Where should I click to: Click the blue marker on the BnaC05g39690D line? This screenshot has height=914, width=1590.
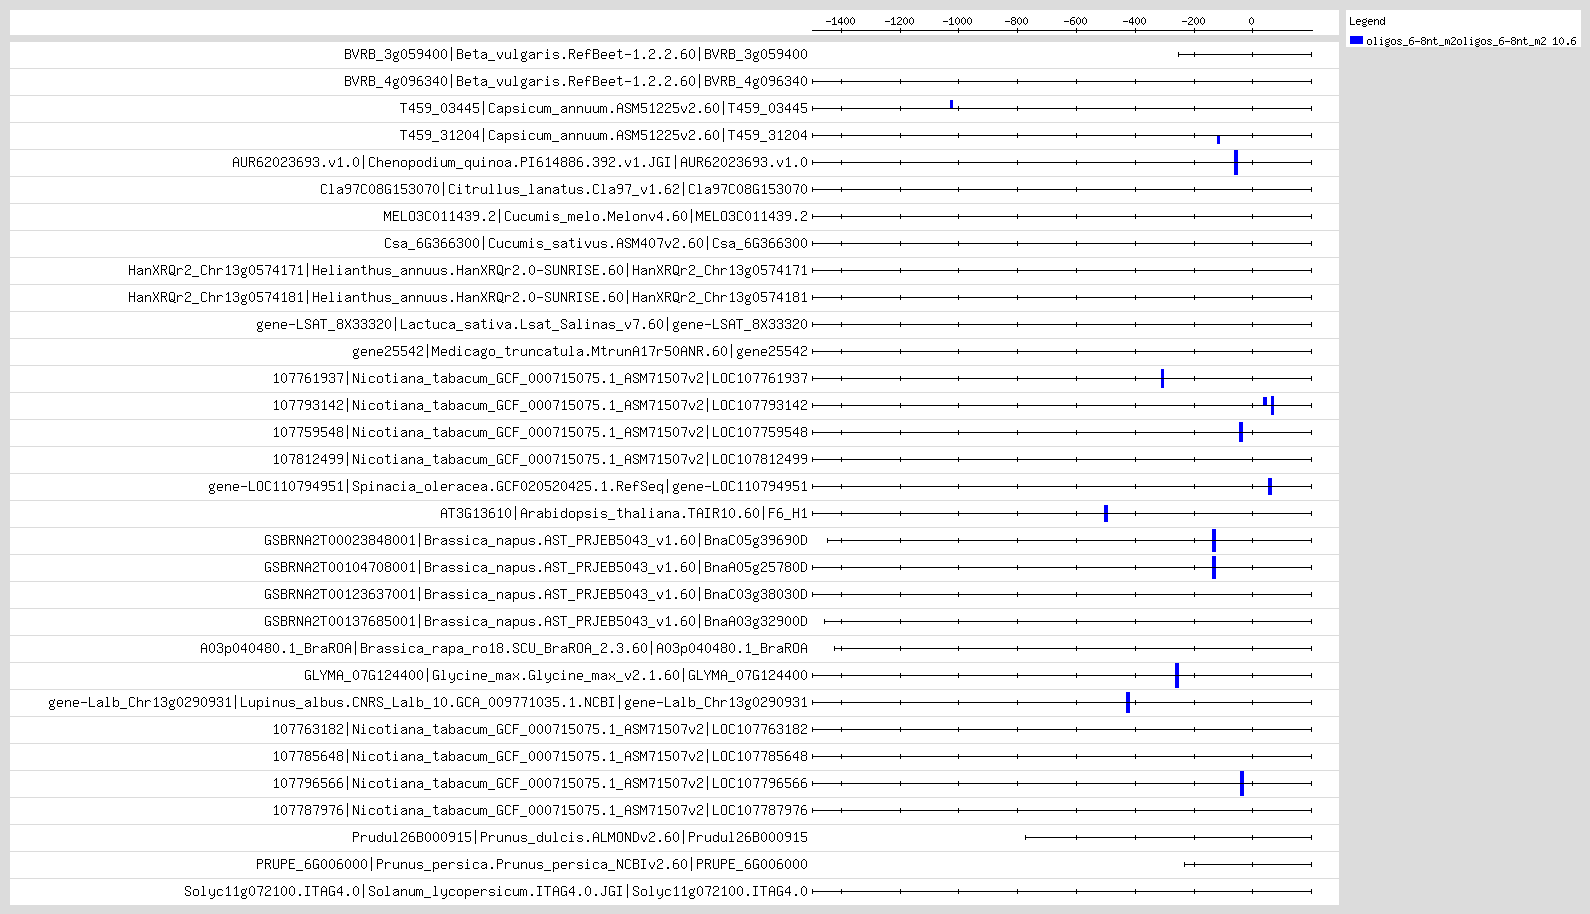point(1214,540)
